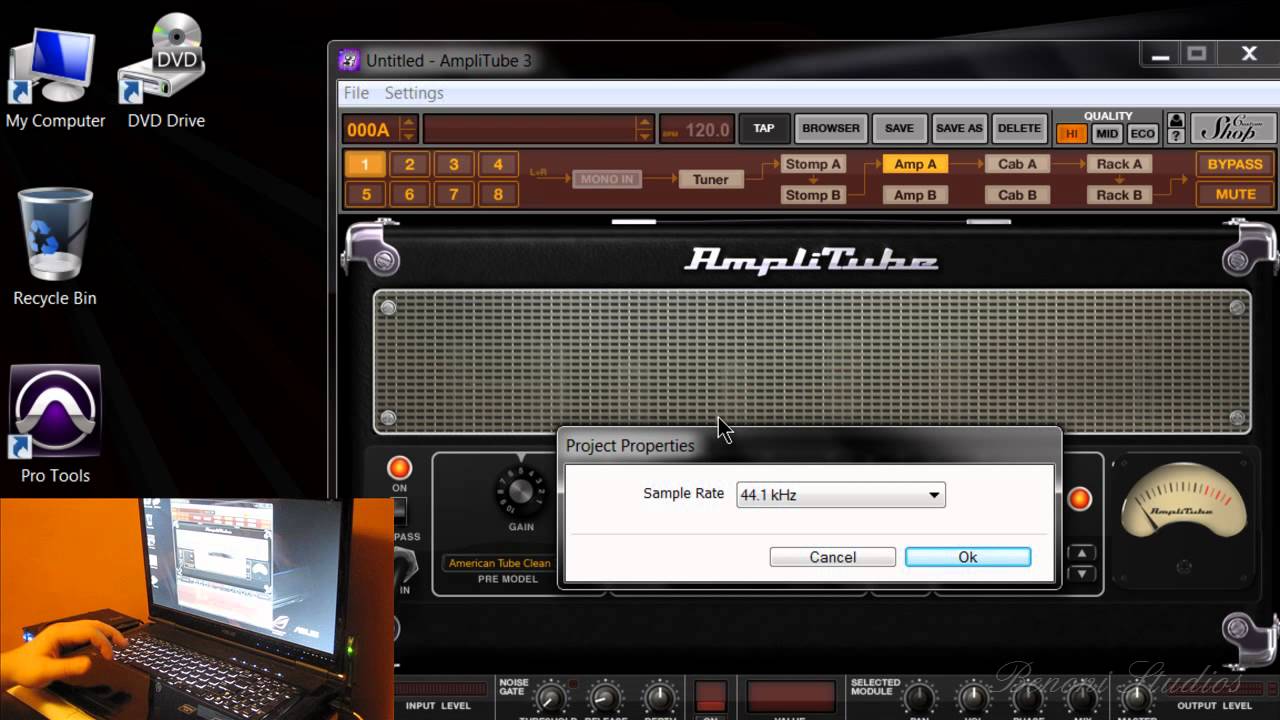Set quality to HI
Image resolution: width=1280 pixels, height=720 pixels.
click(1072, 134)
